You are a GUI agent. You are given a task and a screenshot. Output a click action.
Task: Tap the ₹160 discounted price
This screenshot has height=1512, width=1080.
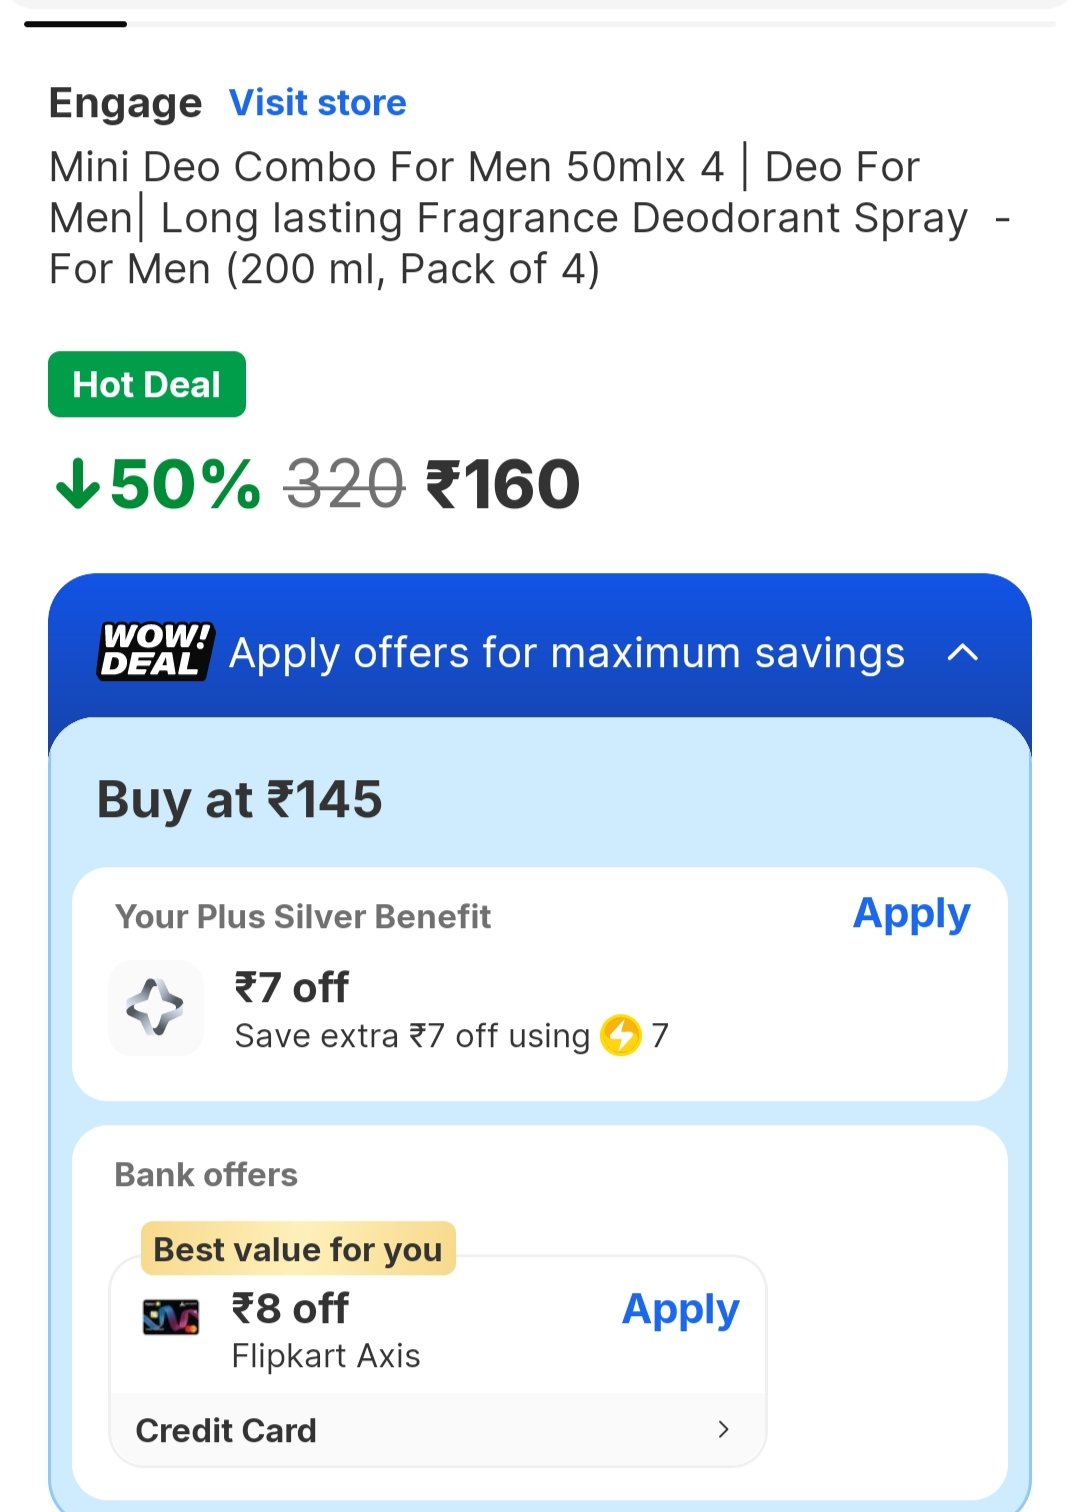click(503, 485)
